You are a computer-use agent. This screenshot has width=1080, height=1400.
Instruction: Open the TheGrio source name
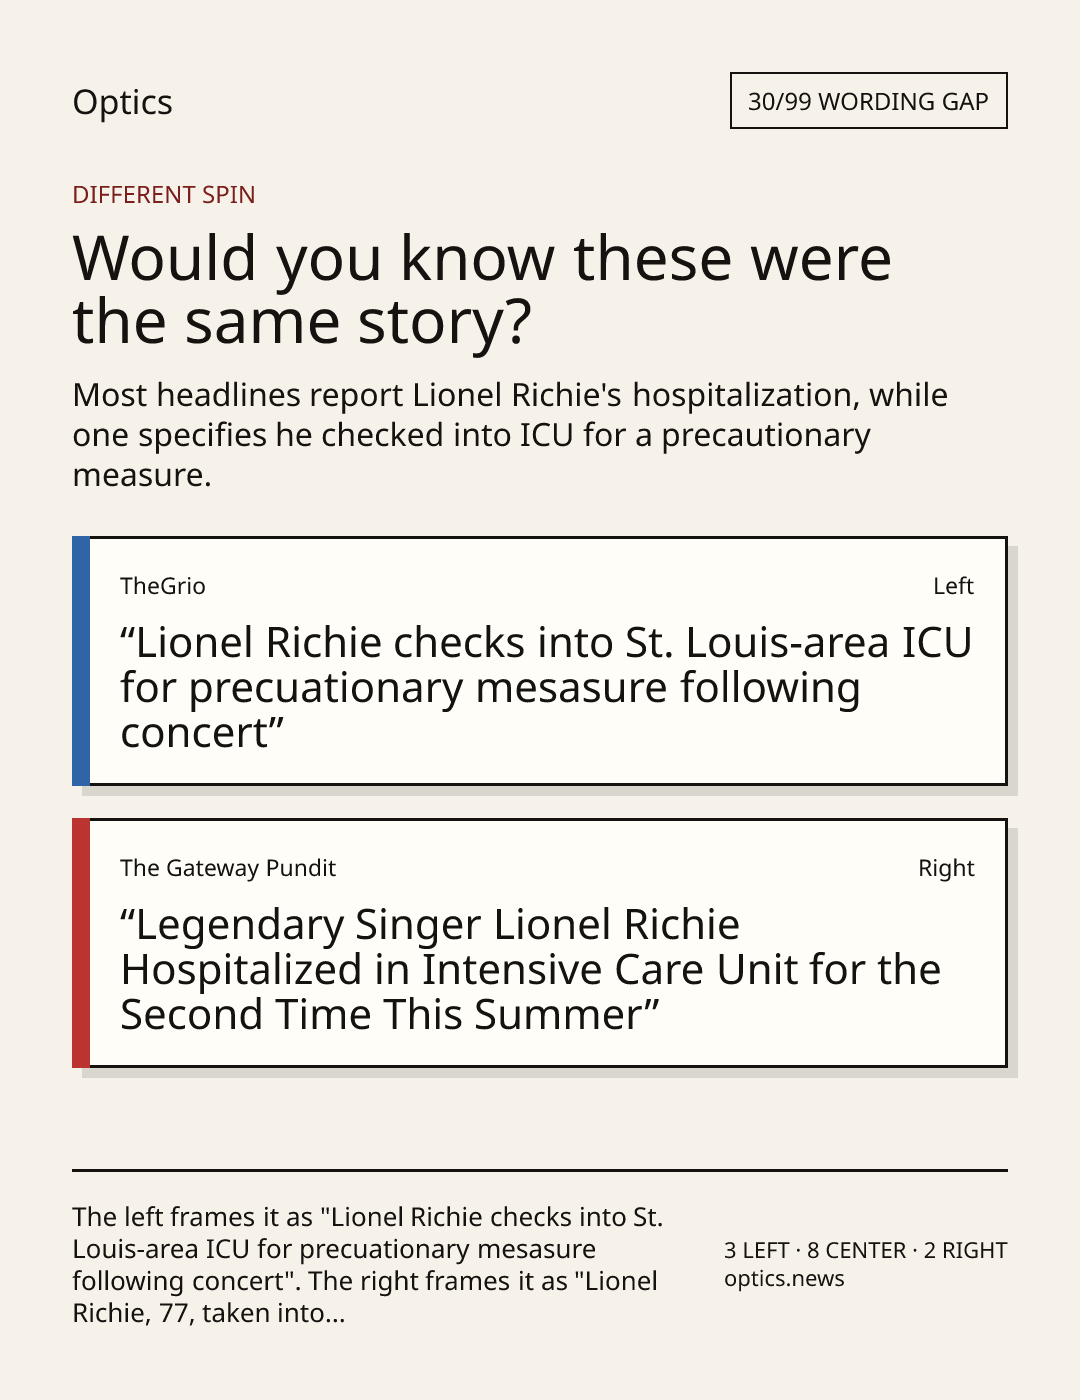click(x=163, y=586)
